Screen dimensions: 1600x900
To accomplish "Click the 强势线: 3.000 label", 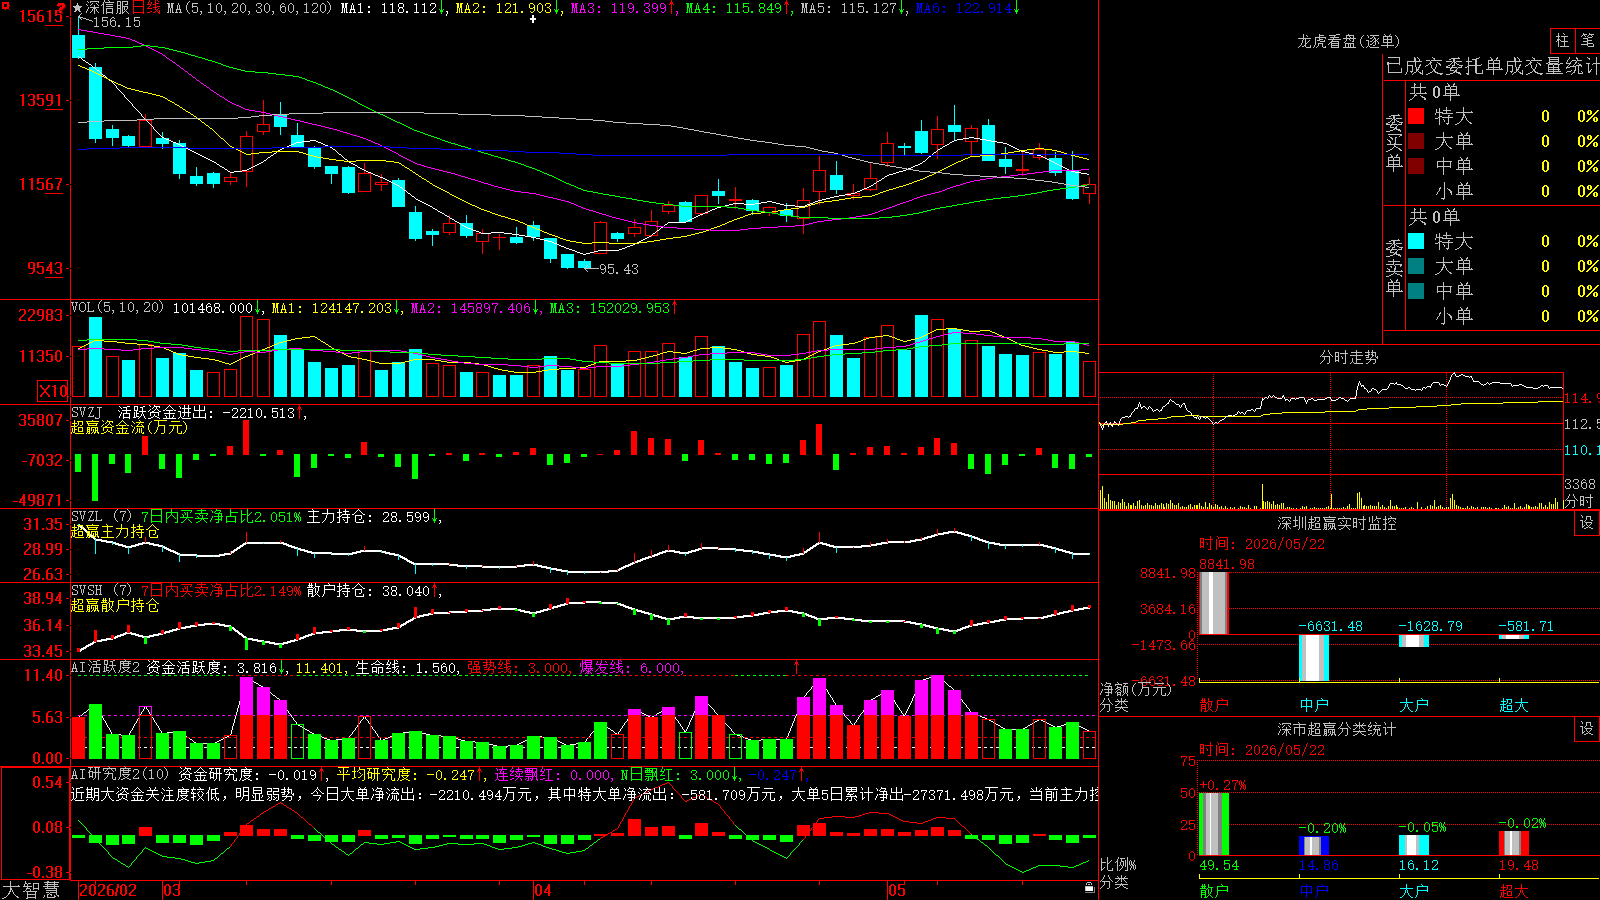I will (519, 667).
